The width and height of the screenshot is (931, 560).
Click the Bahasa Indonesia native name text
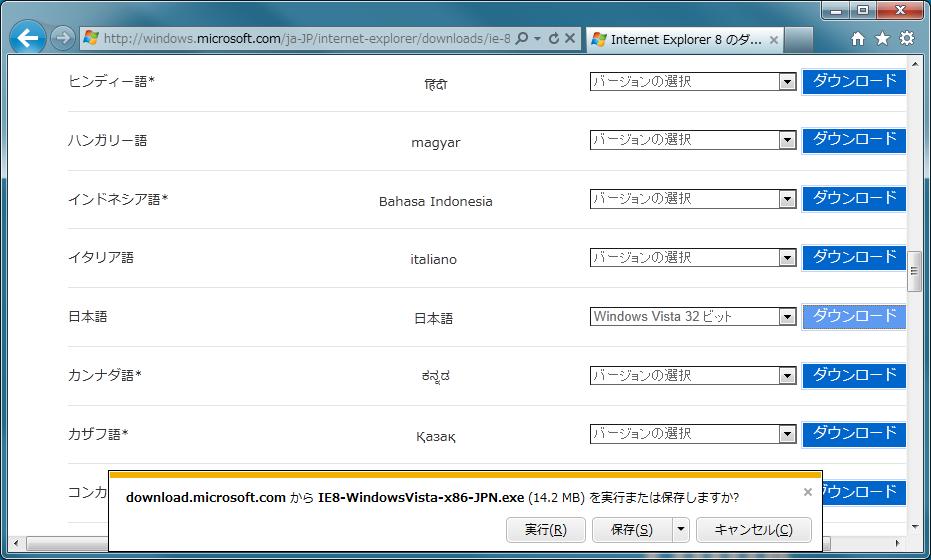tap(436, 202)
